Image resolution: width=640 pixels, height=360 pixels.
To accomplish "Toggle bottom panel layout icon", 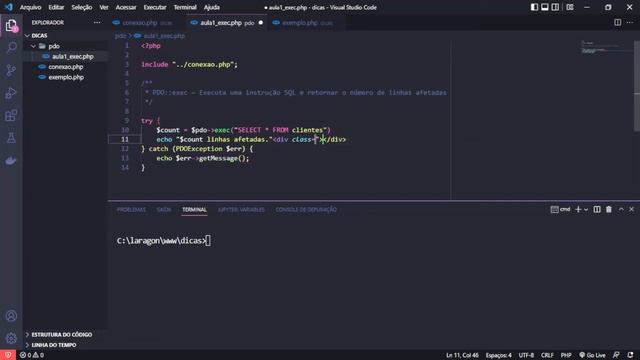I will coord(545,7).
